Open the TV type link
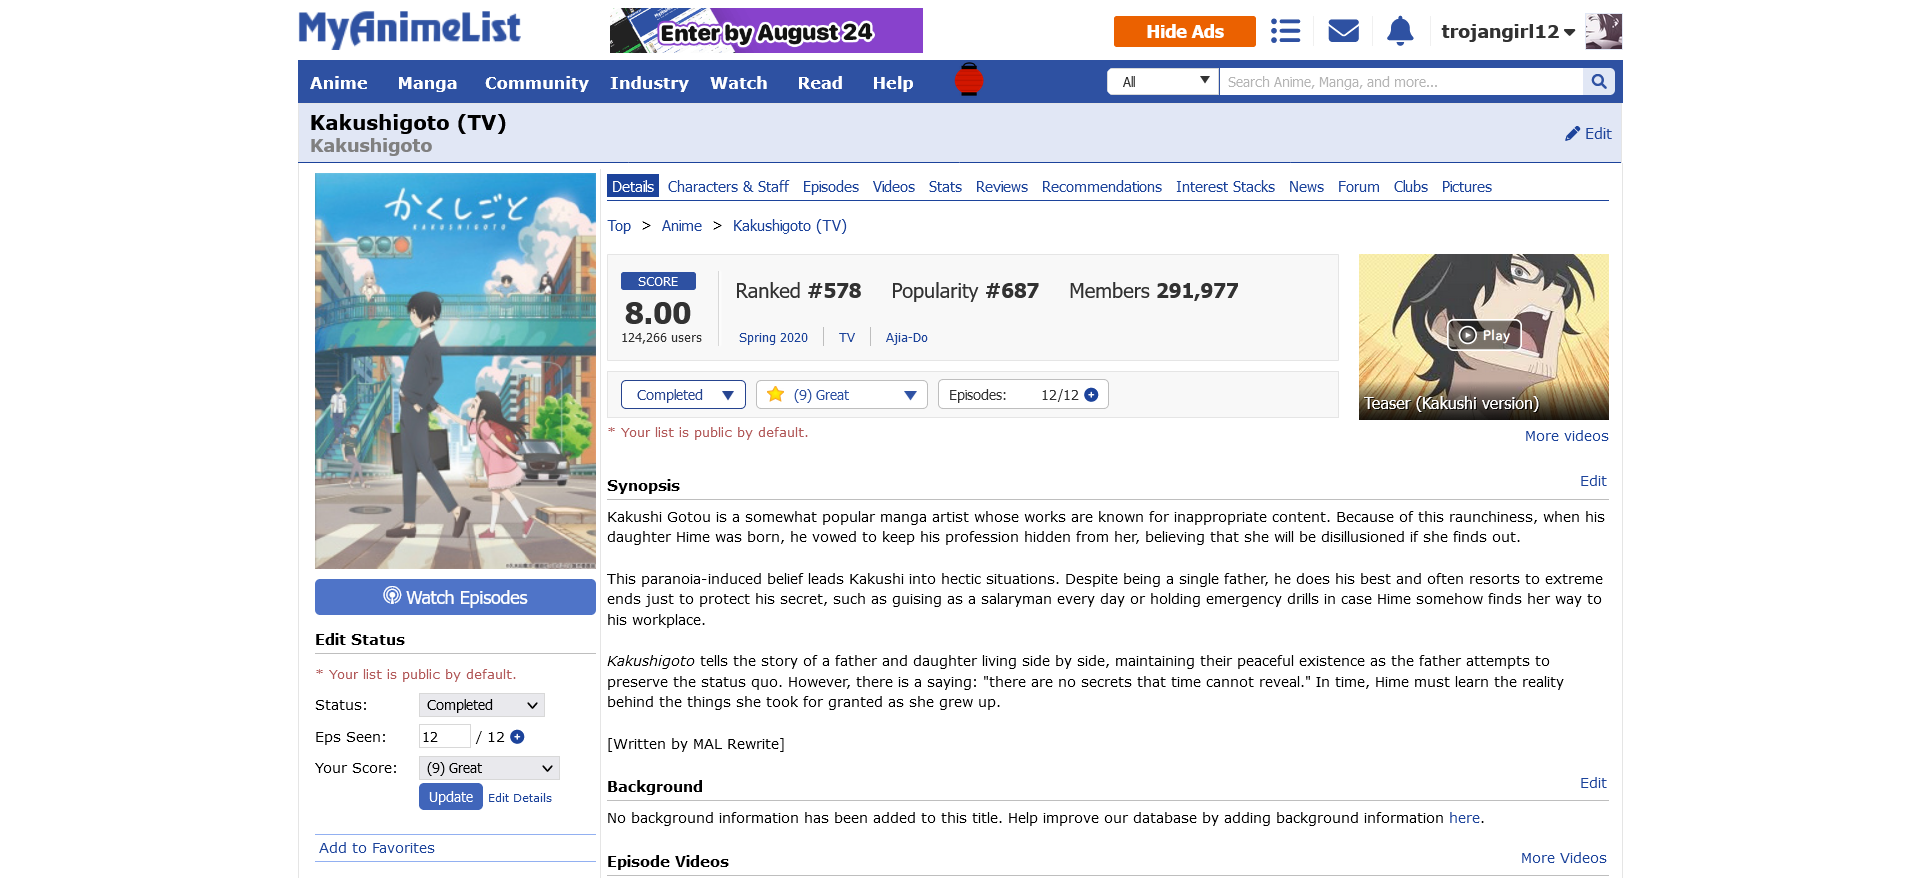This screenshot has height=878, width=1920. (847, 338)
